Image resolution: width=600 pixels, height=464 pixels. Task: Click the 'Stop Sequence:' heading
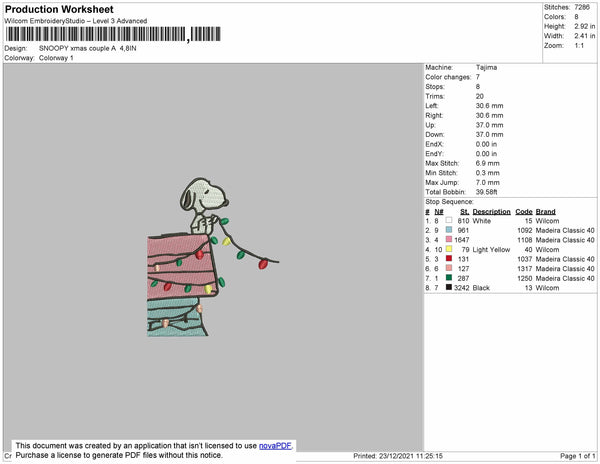(449, 202)
